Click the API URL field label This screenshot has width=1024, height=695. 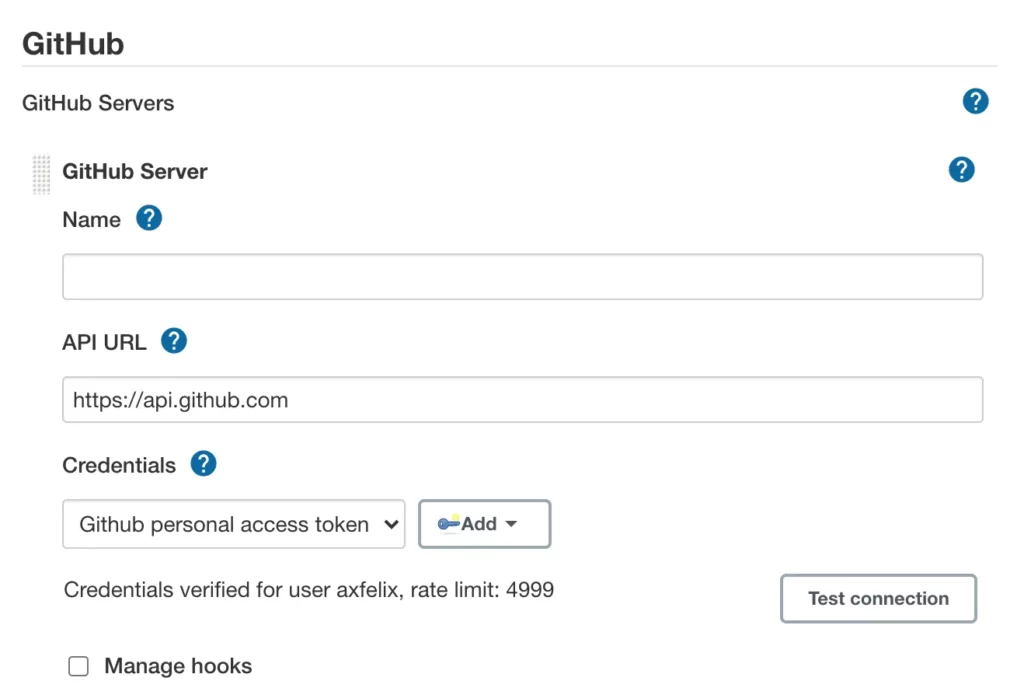point(104,342)
